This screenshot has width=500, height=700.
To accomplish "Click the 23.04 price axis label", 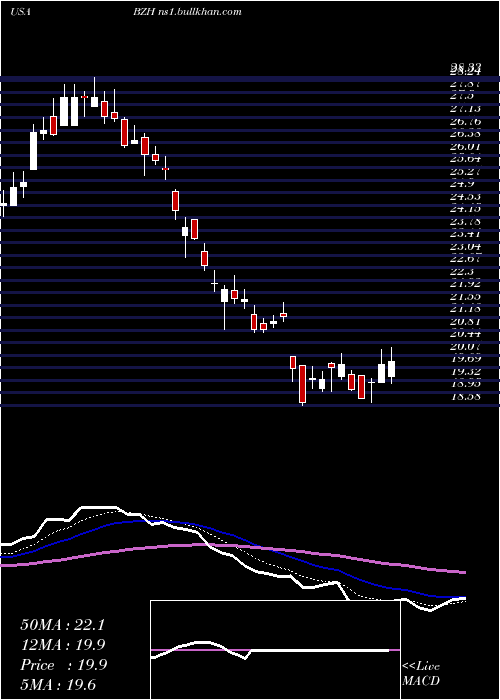I will pos(465,246).
